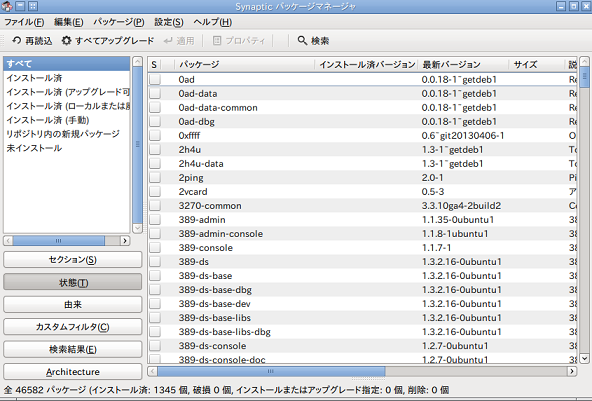
Task: Click version 0.6~git20130406-1 cell
Action: point(462,136)
